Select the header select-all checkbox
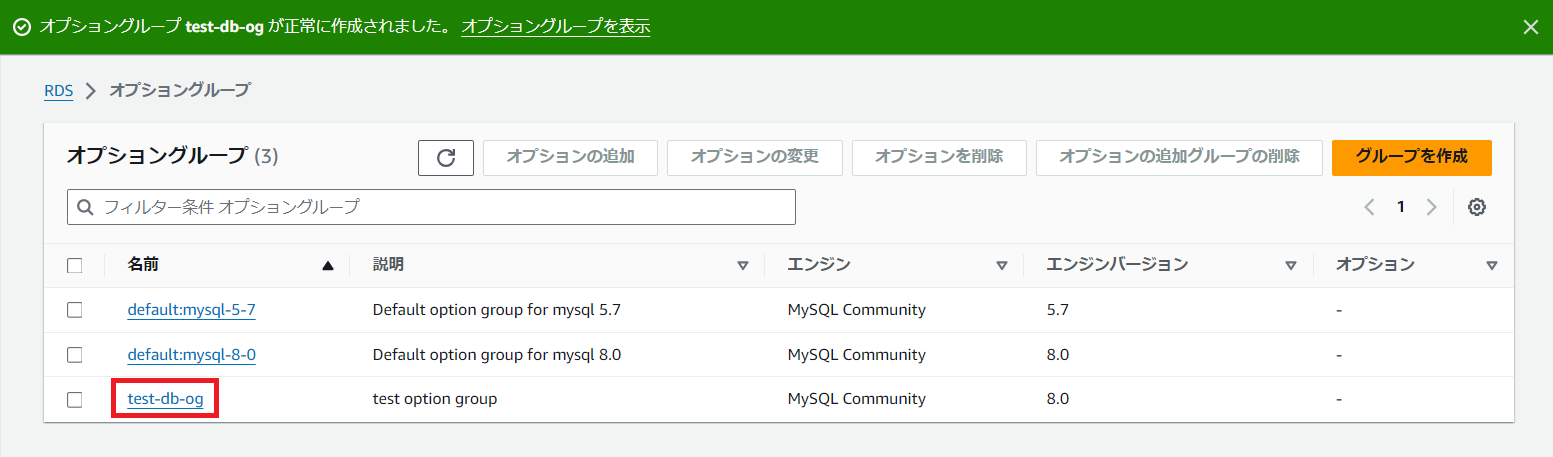 point(75,265)
